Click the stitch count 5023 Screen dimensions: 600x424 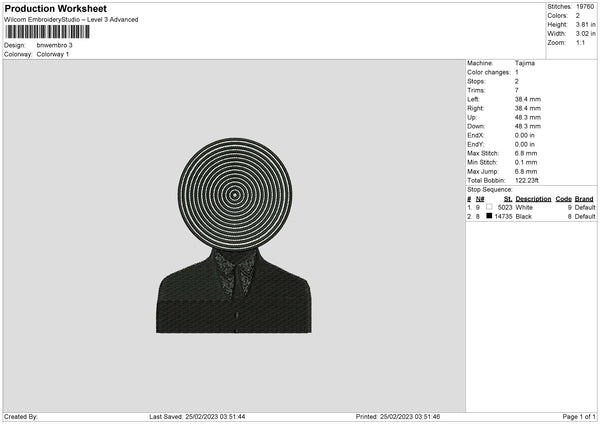505,207
